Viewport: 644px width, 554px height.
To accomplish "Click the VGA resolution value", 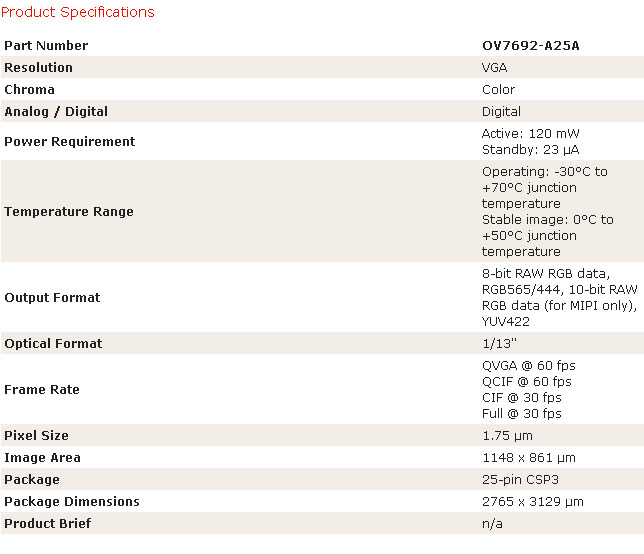I will click(494, 67).
